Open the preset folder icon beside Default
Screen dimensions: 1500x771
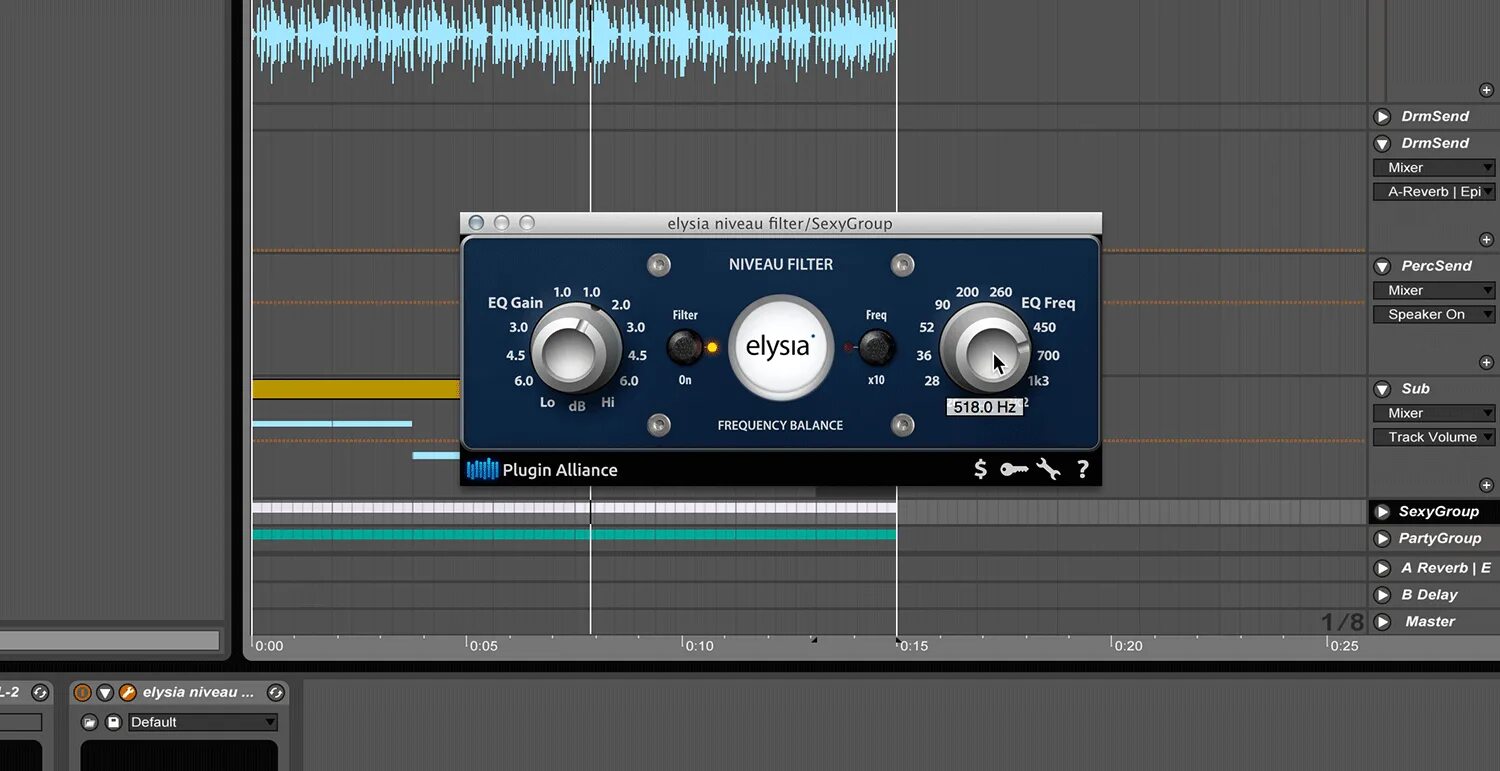point(89,722)
